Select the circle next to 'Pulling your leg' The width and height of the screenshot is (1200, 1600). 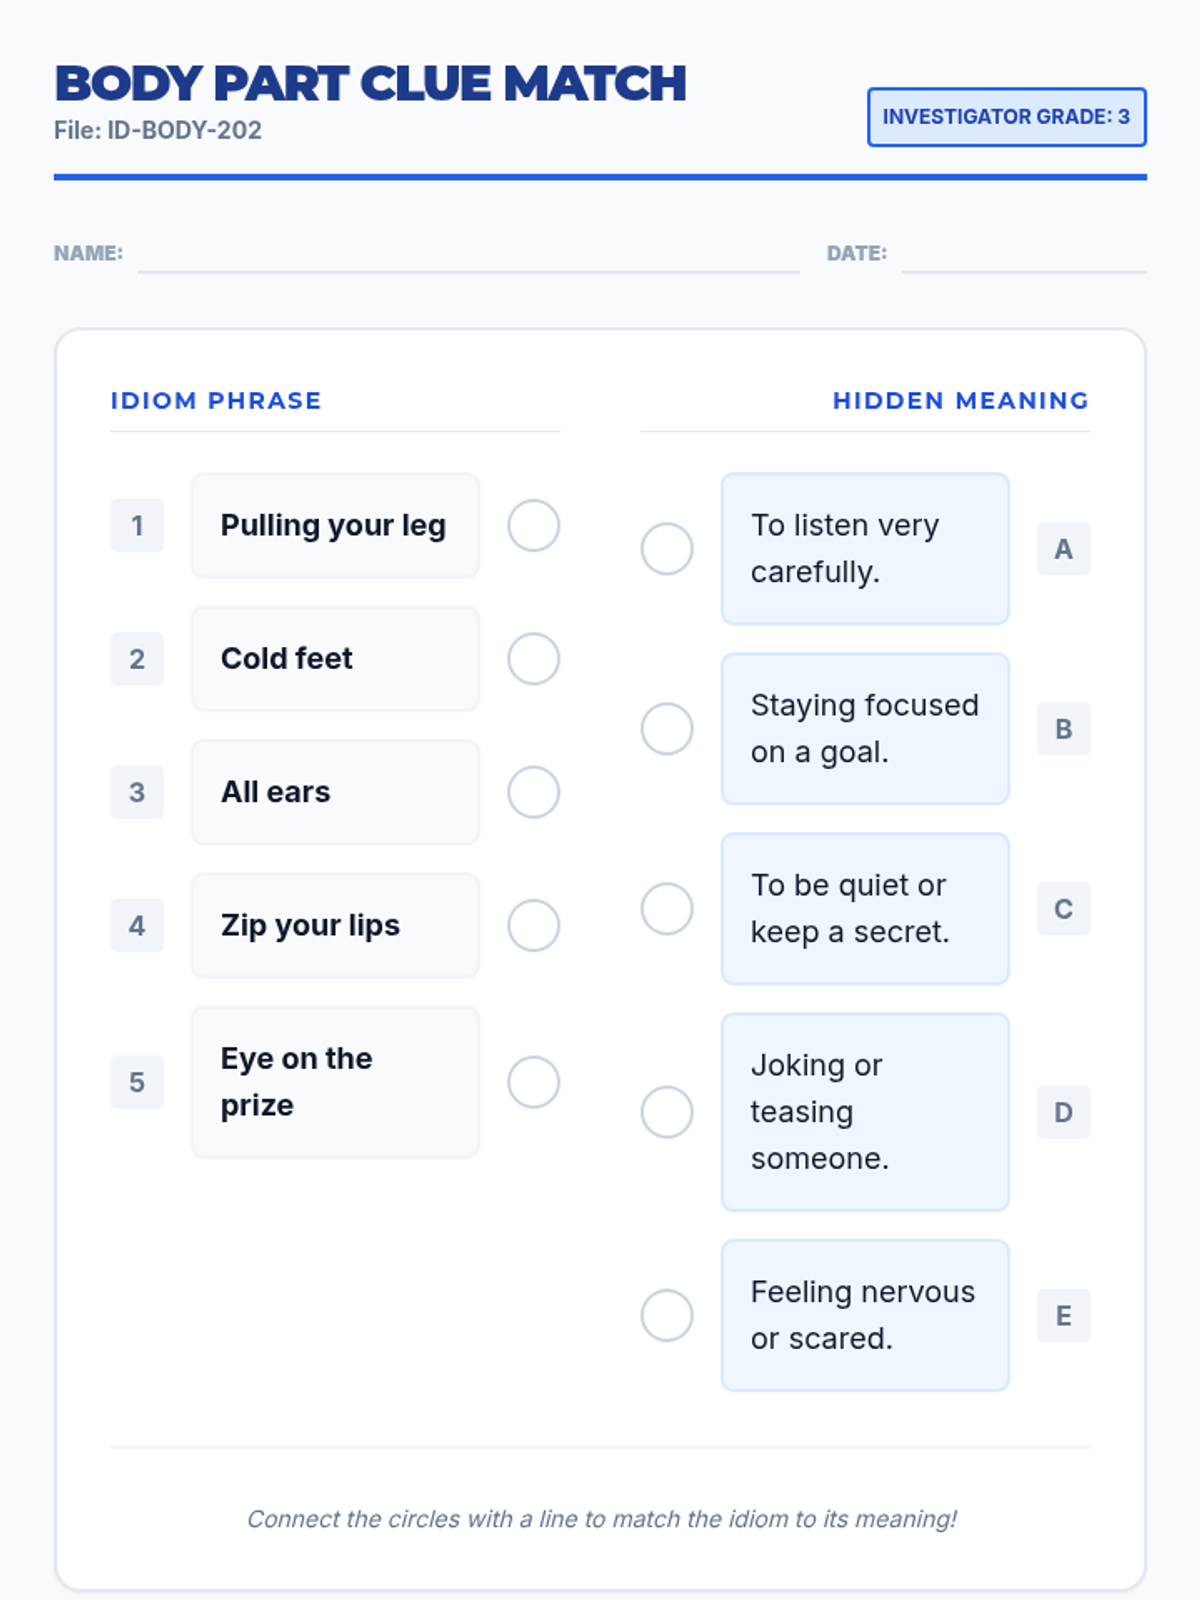(533, 526)
